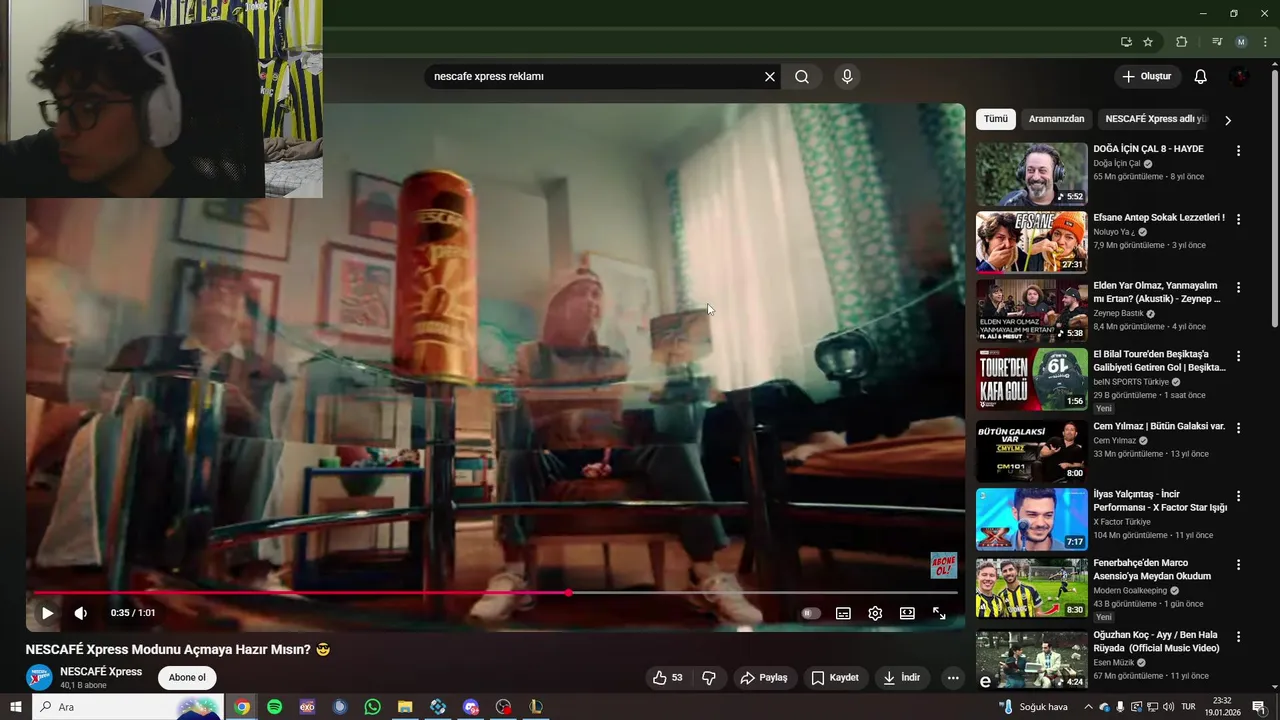This screenshot has width=1280, height=720.
Task: Toggle the autoplay switch in the player
Action: pos(811,613)
